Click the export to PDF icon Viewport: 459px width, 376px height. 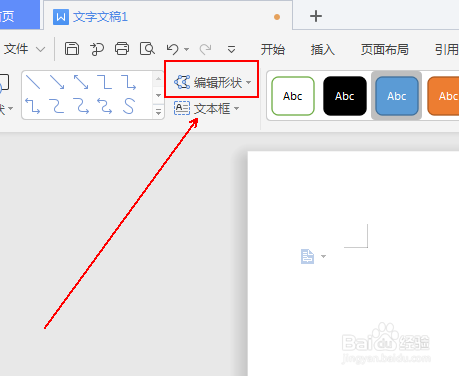click(x=97, y=49)
